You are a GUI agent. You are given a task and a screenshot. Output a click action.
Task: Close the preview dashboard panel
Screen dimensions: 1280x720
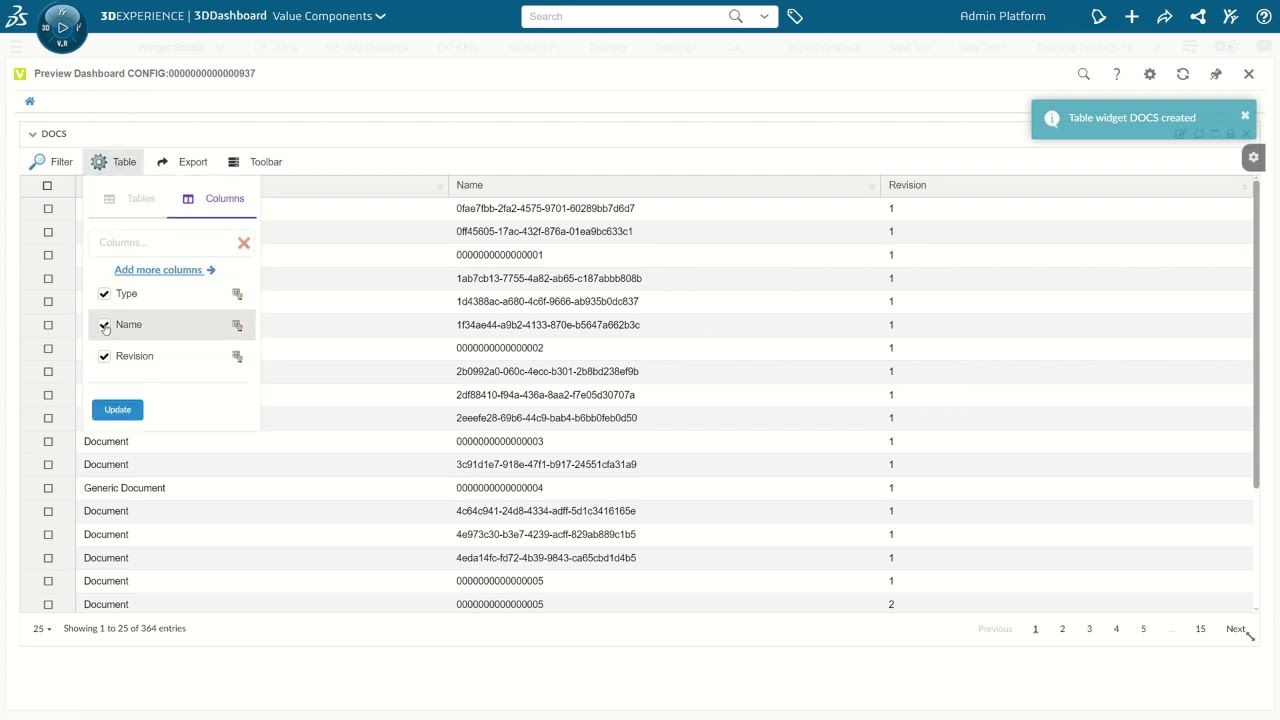click(x=1249, y=74)
